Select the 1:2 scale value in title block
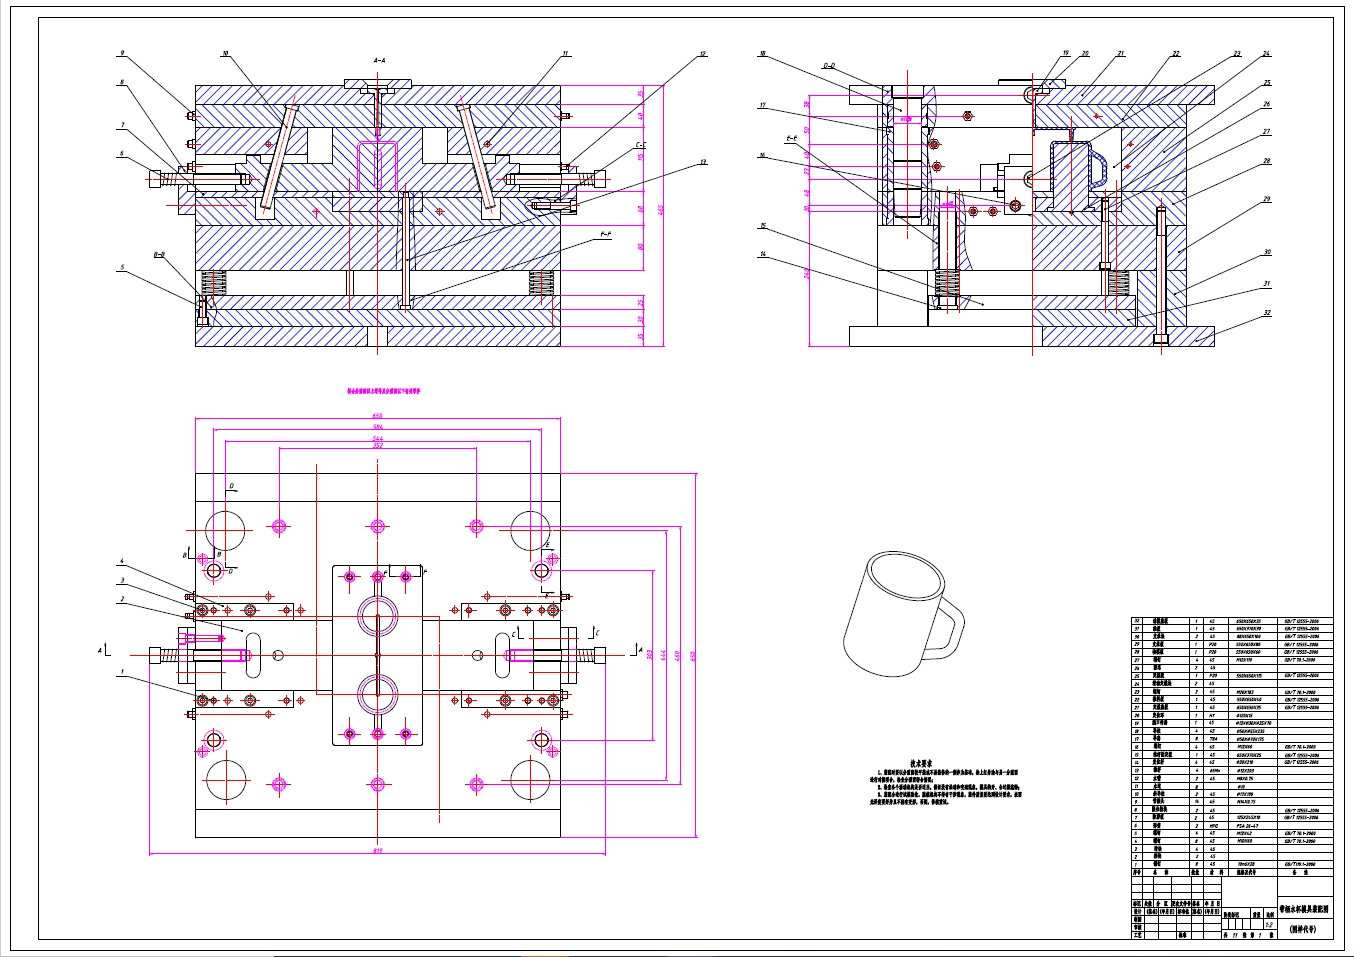Viewport: 1354px width, 957px height. point(1269,925)
